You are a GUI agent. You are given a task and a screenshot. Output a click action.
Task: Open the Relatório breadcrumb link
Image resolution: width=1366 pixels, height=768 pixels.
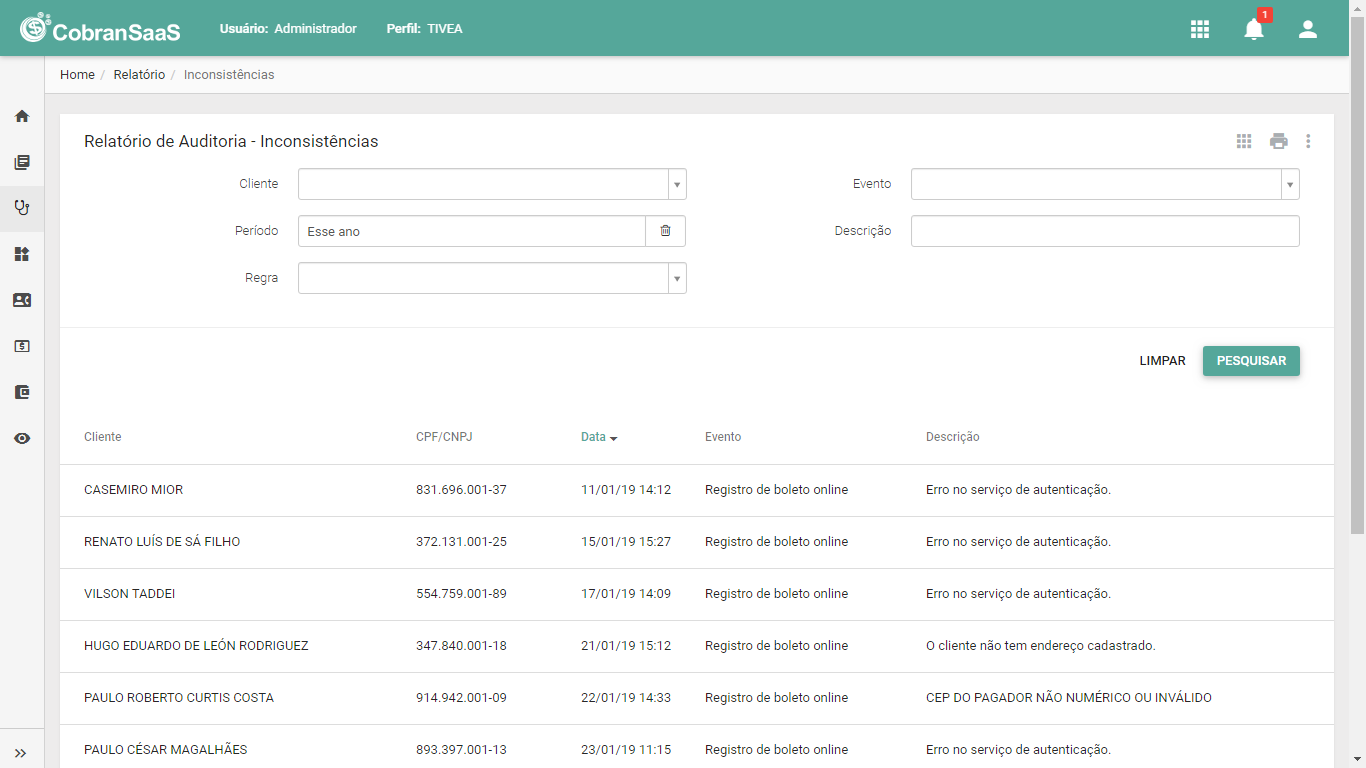tap(139, 75)
